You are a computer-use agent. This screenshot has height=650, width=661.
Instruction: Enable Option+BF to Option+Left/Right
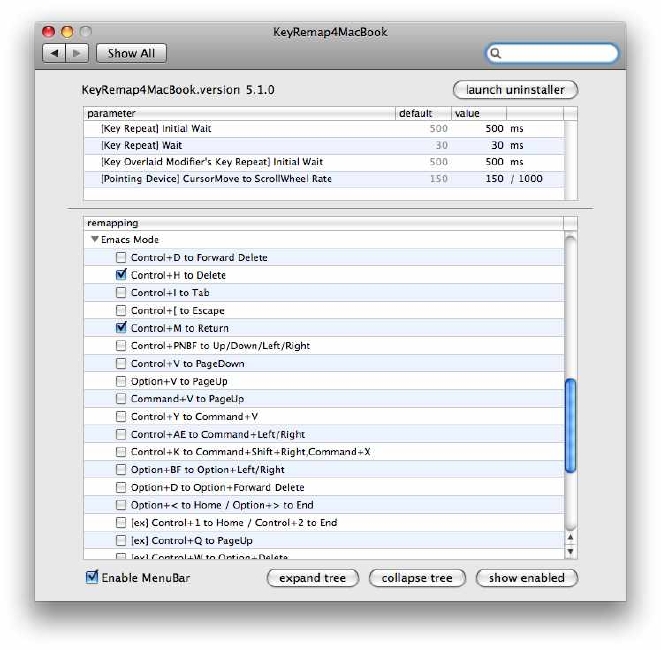[x=121, y=470]
